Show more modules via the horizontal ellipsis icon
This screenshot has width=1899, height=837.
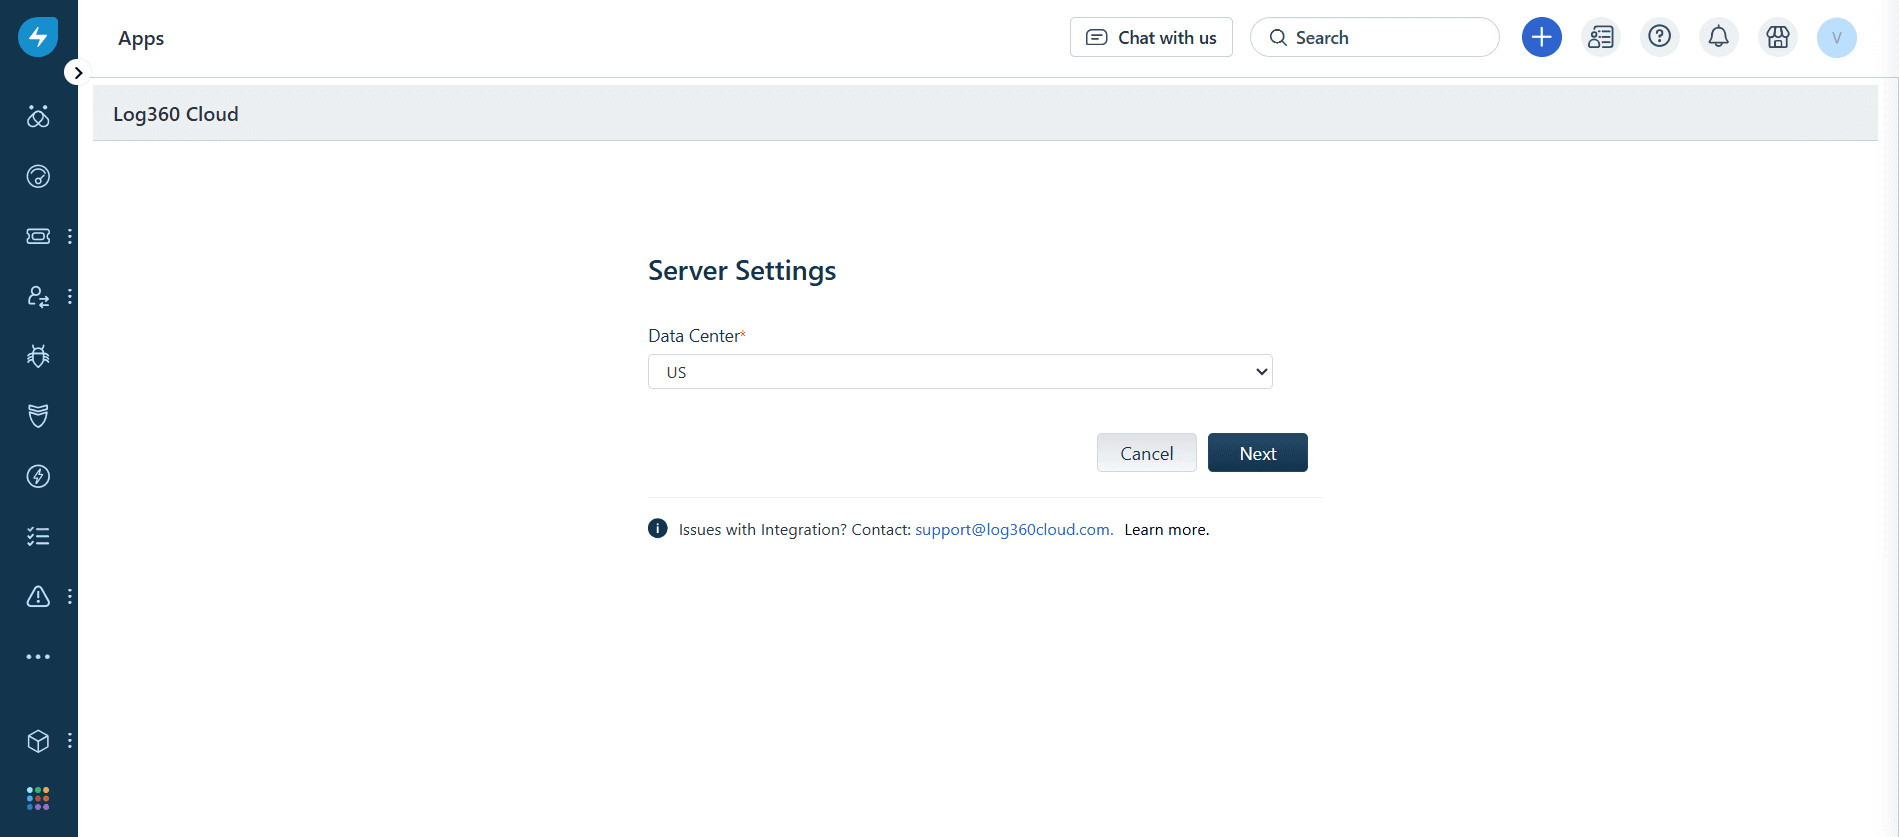pyautogui.click(x=38, y=657)
